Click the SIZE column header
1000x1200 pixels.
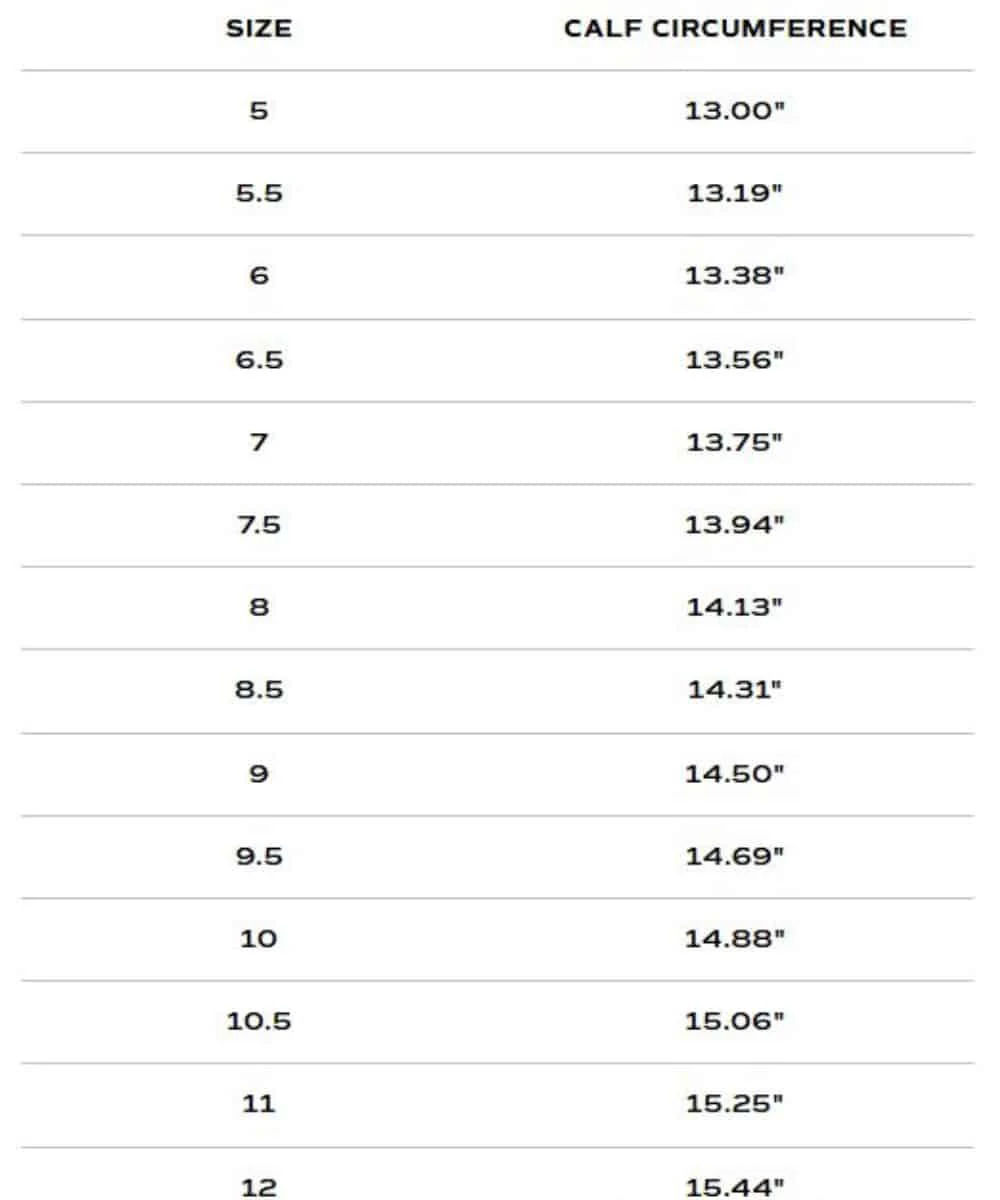pos(259,29)
